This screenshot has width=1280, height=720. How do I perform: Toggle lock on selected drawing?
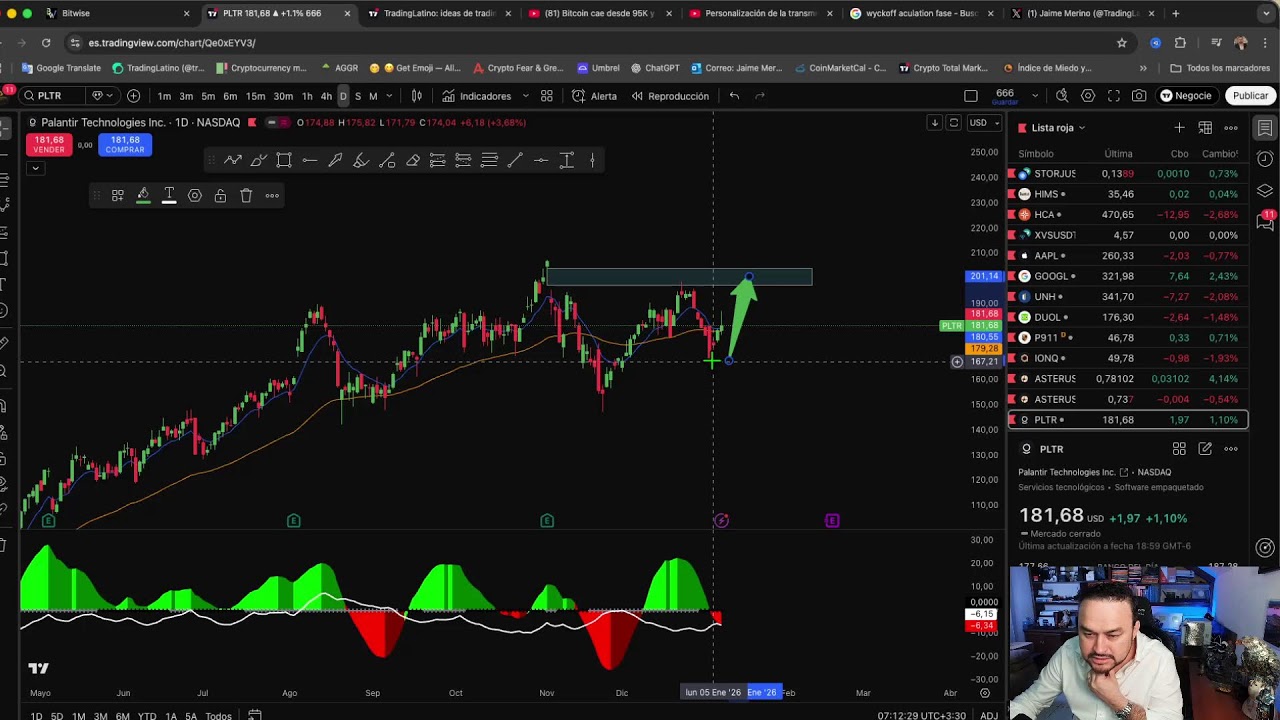[x=220, y=196]
